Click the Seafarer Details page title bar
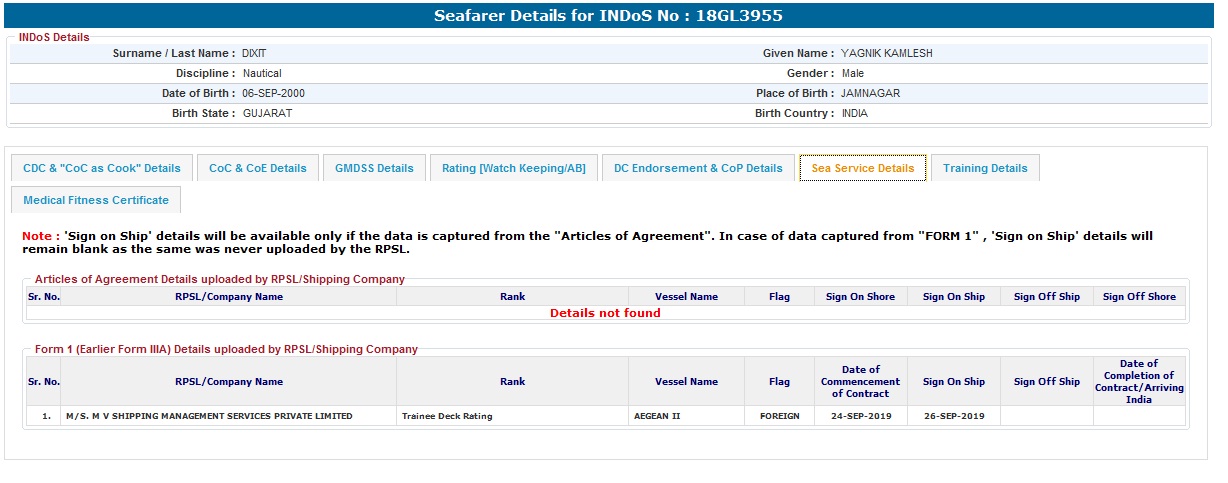1228x483 pixels. 608,16
